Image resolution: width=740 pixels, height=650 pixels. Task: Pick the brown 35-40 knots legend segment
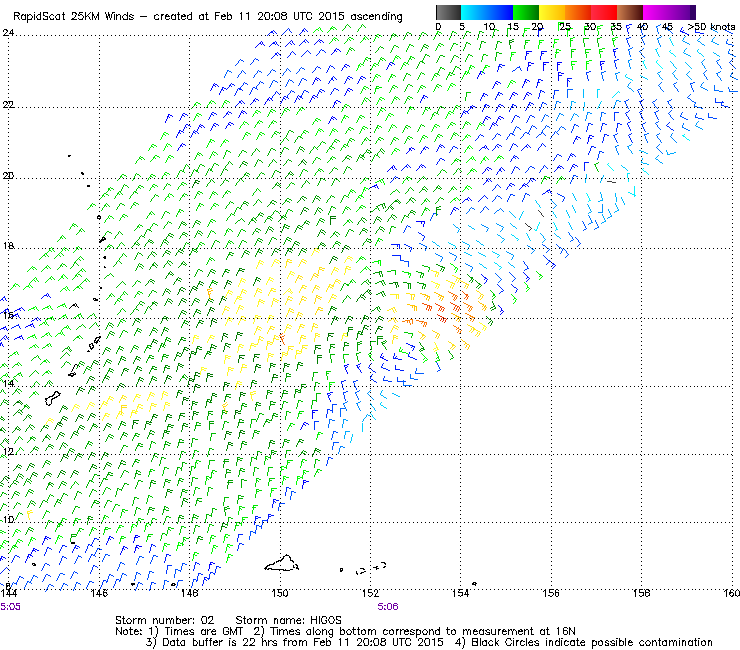point(630,12)
